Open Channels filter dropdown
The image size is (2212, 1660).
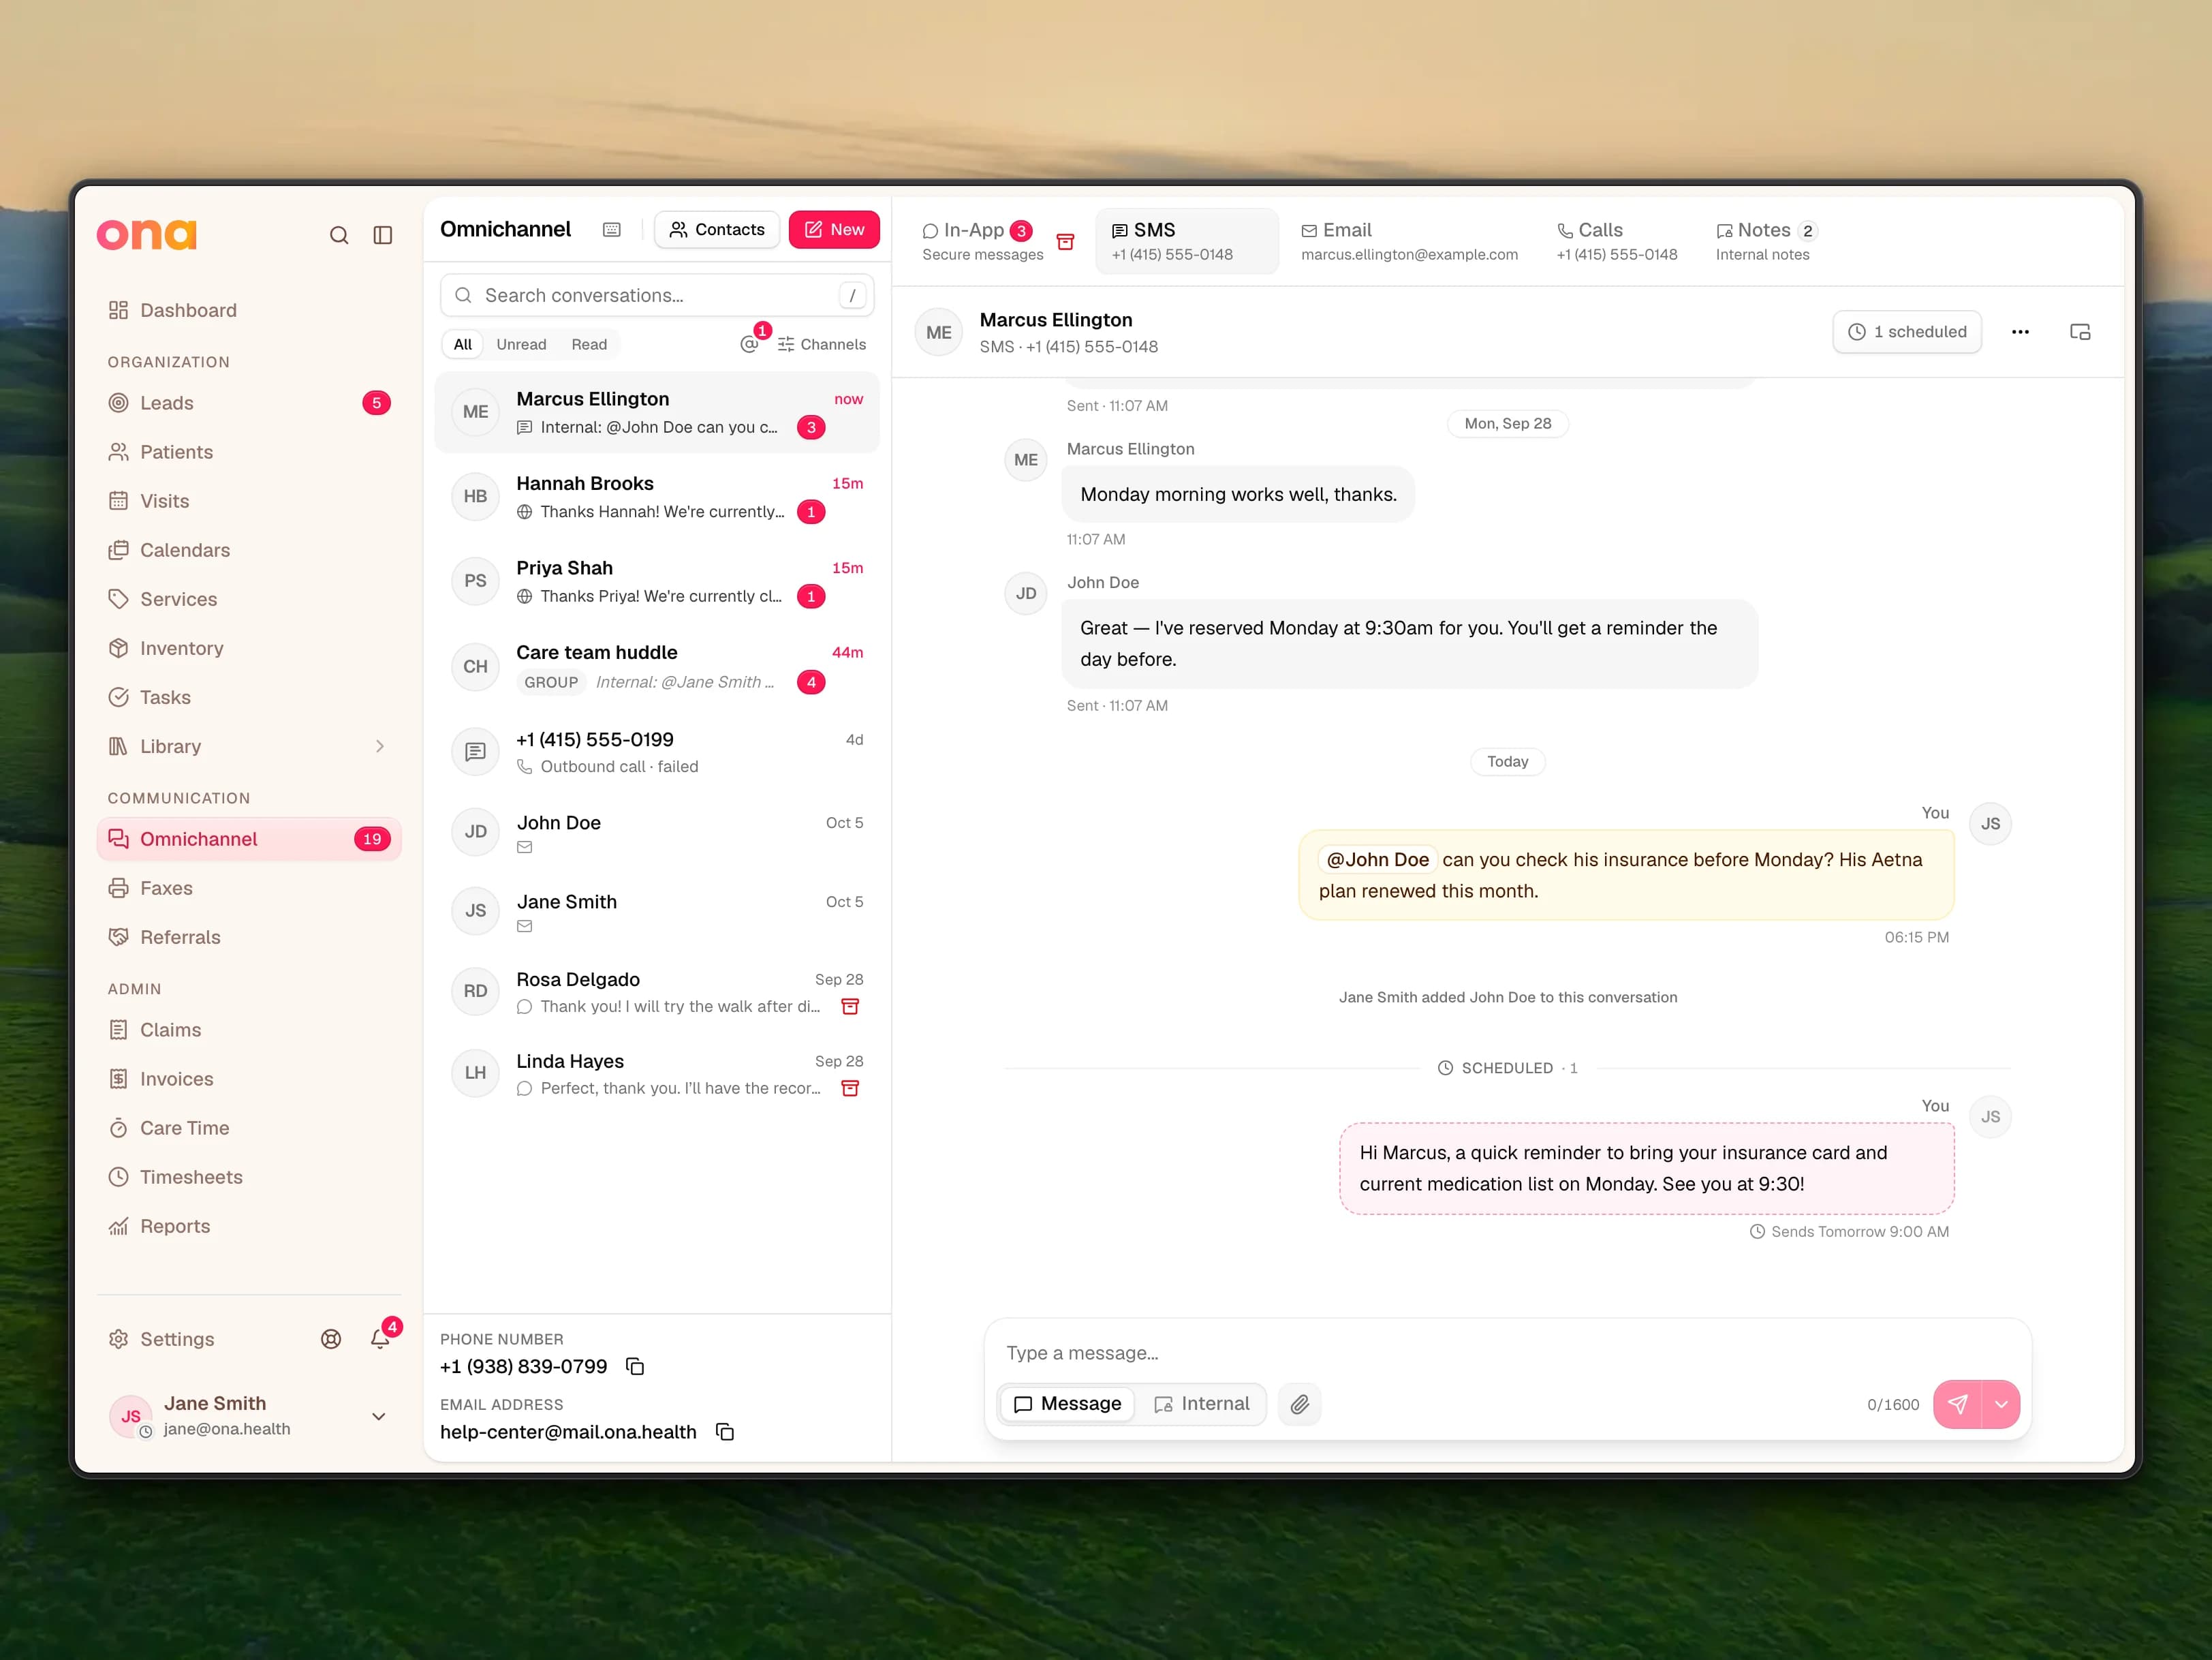[x=822, y=344]
